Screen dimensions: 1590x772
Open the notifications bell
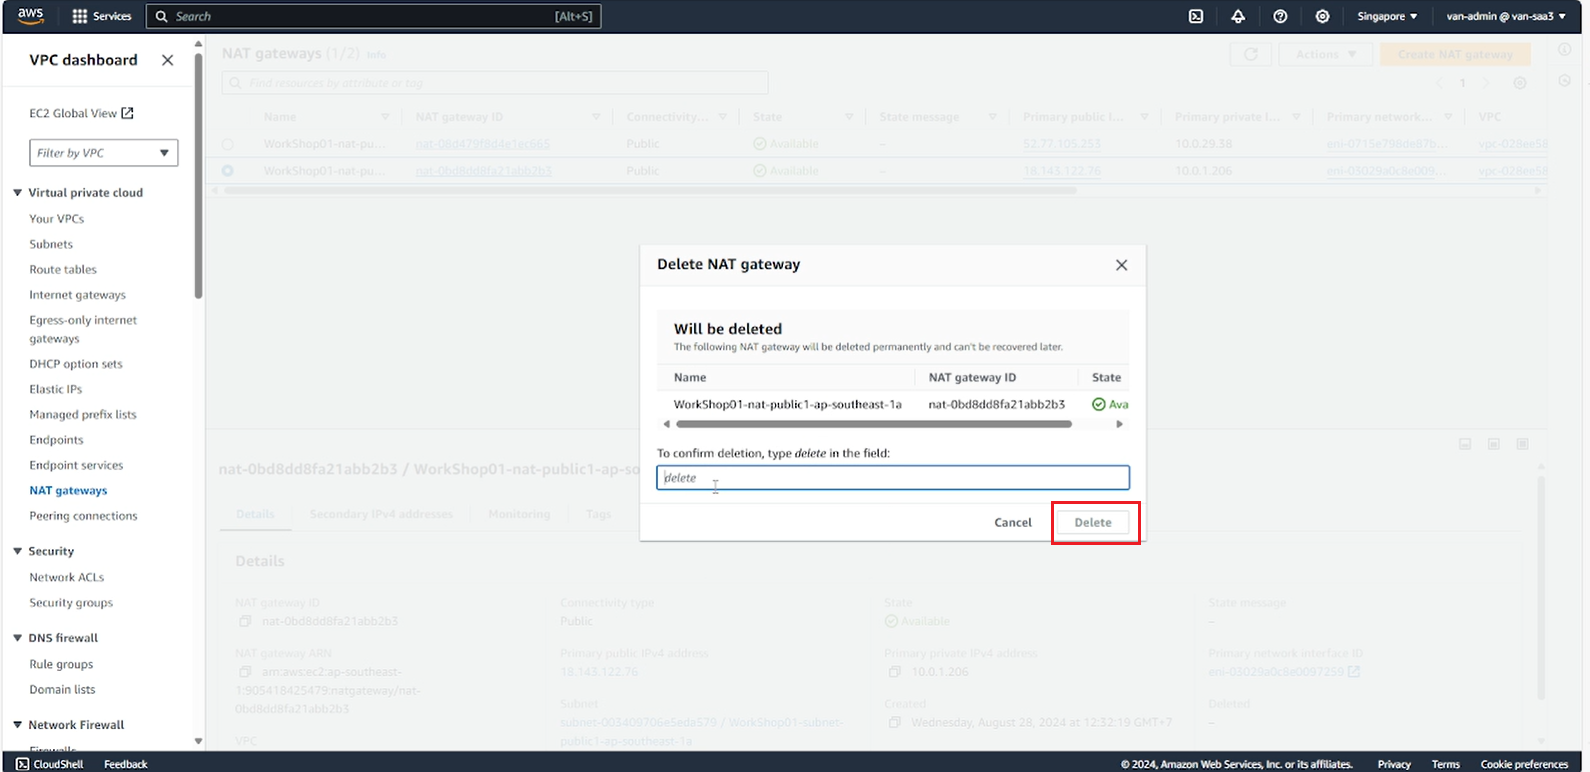coord(1238,16)
